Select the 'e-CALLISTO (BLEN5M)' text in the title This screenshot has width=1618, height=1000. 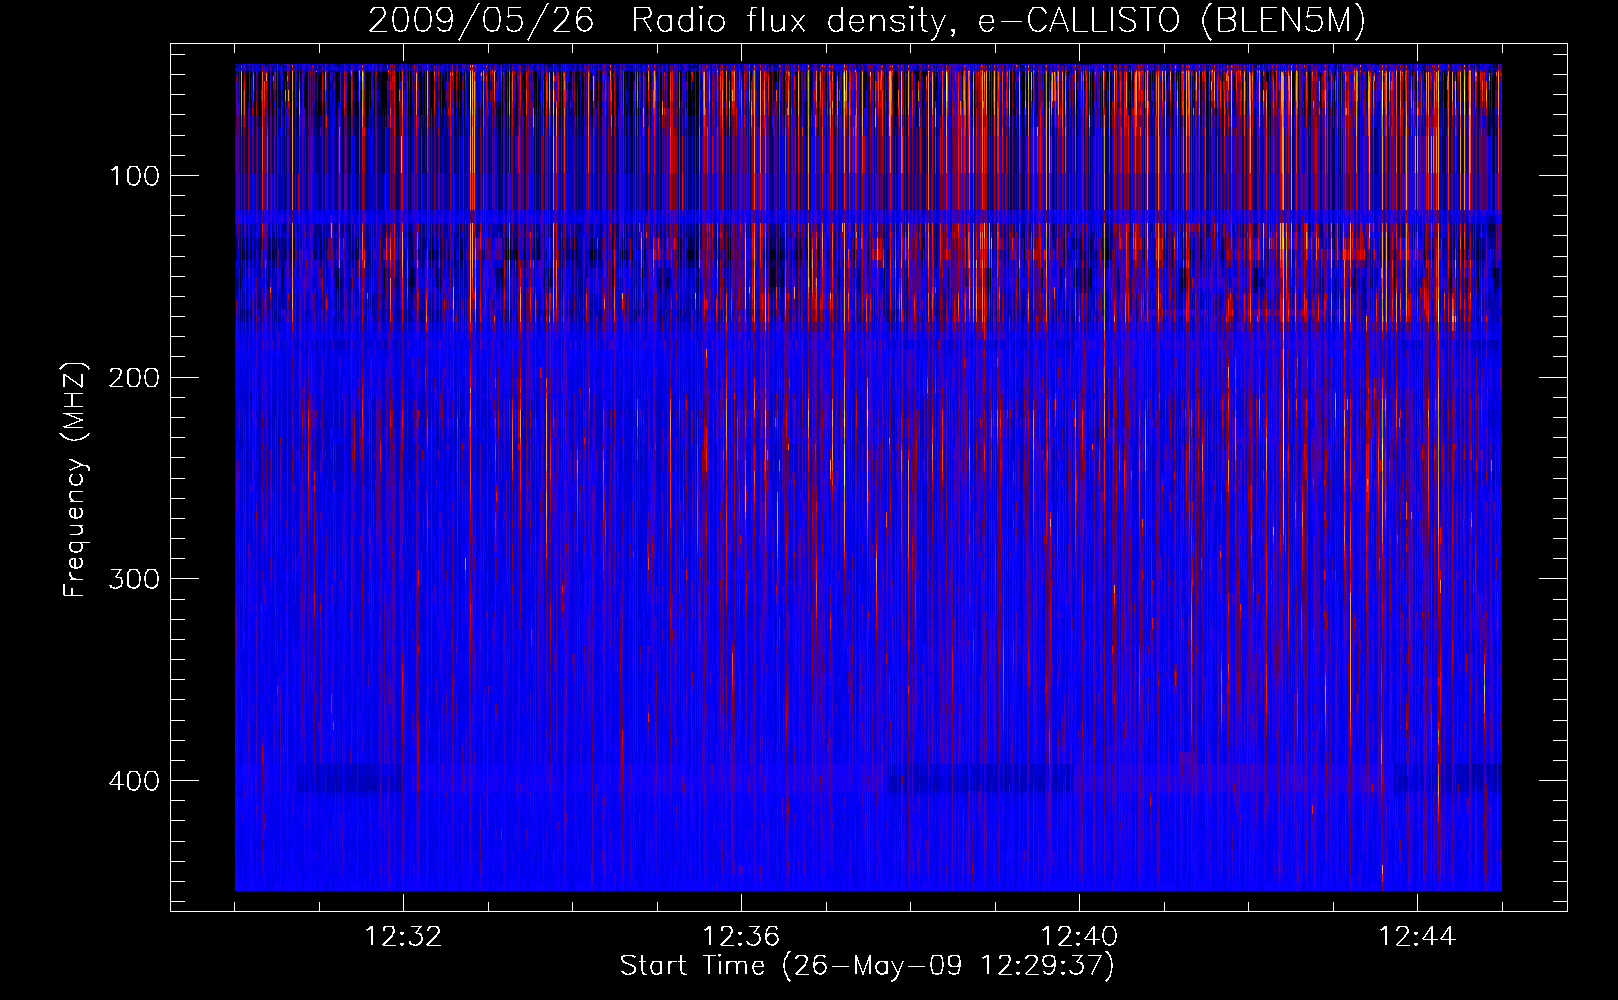tap(1171, 21)
